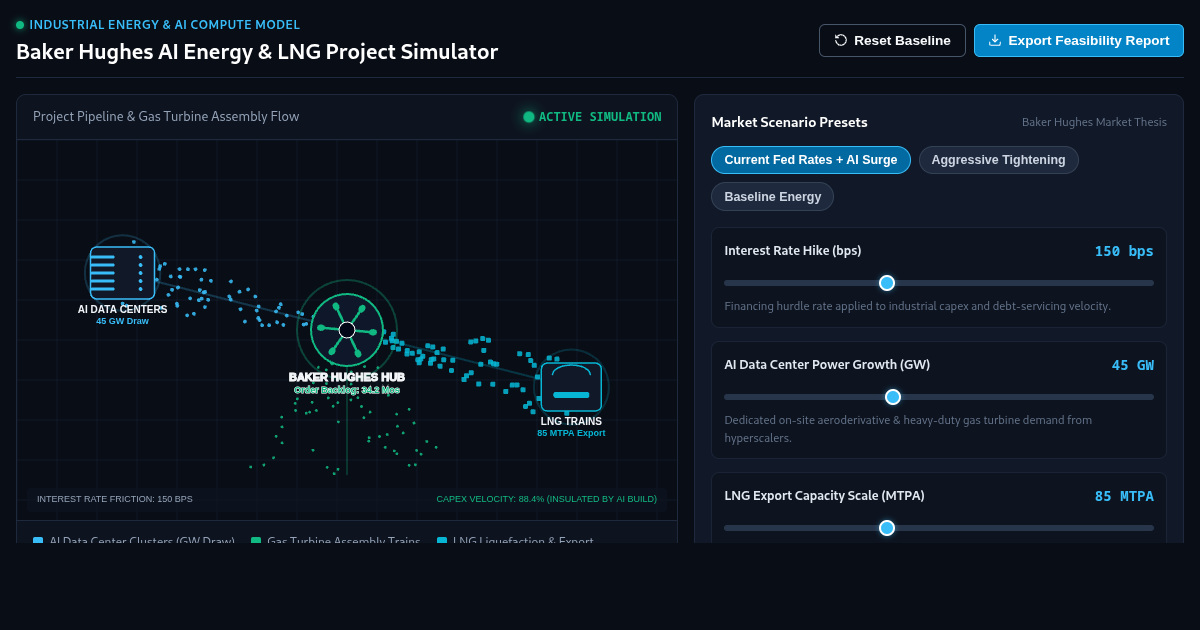Click the Interest Rate Hike slider handle
Image resolution: width=1200 pixels, height=630 pixels.
(887, 283)
